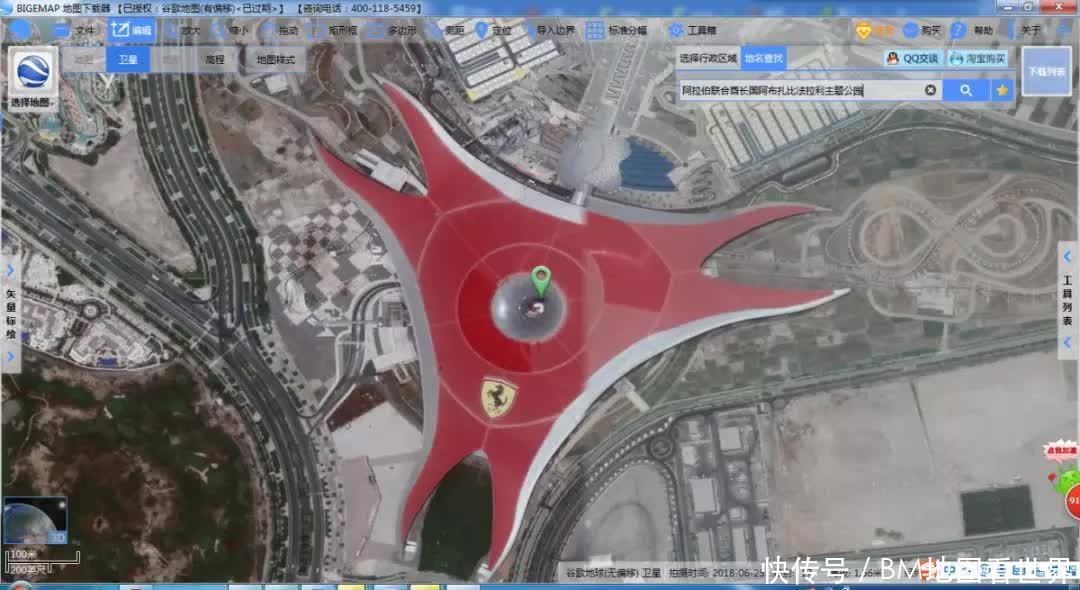Open the 选择地图 map source dropdown
1080x590 pixels.
click(x=34, y=78)
